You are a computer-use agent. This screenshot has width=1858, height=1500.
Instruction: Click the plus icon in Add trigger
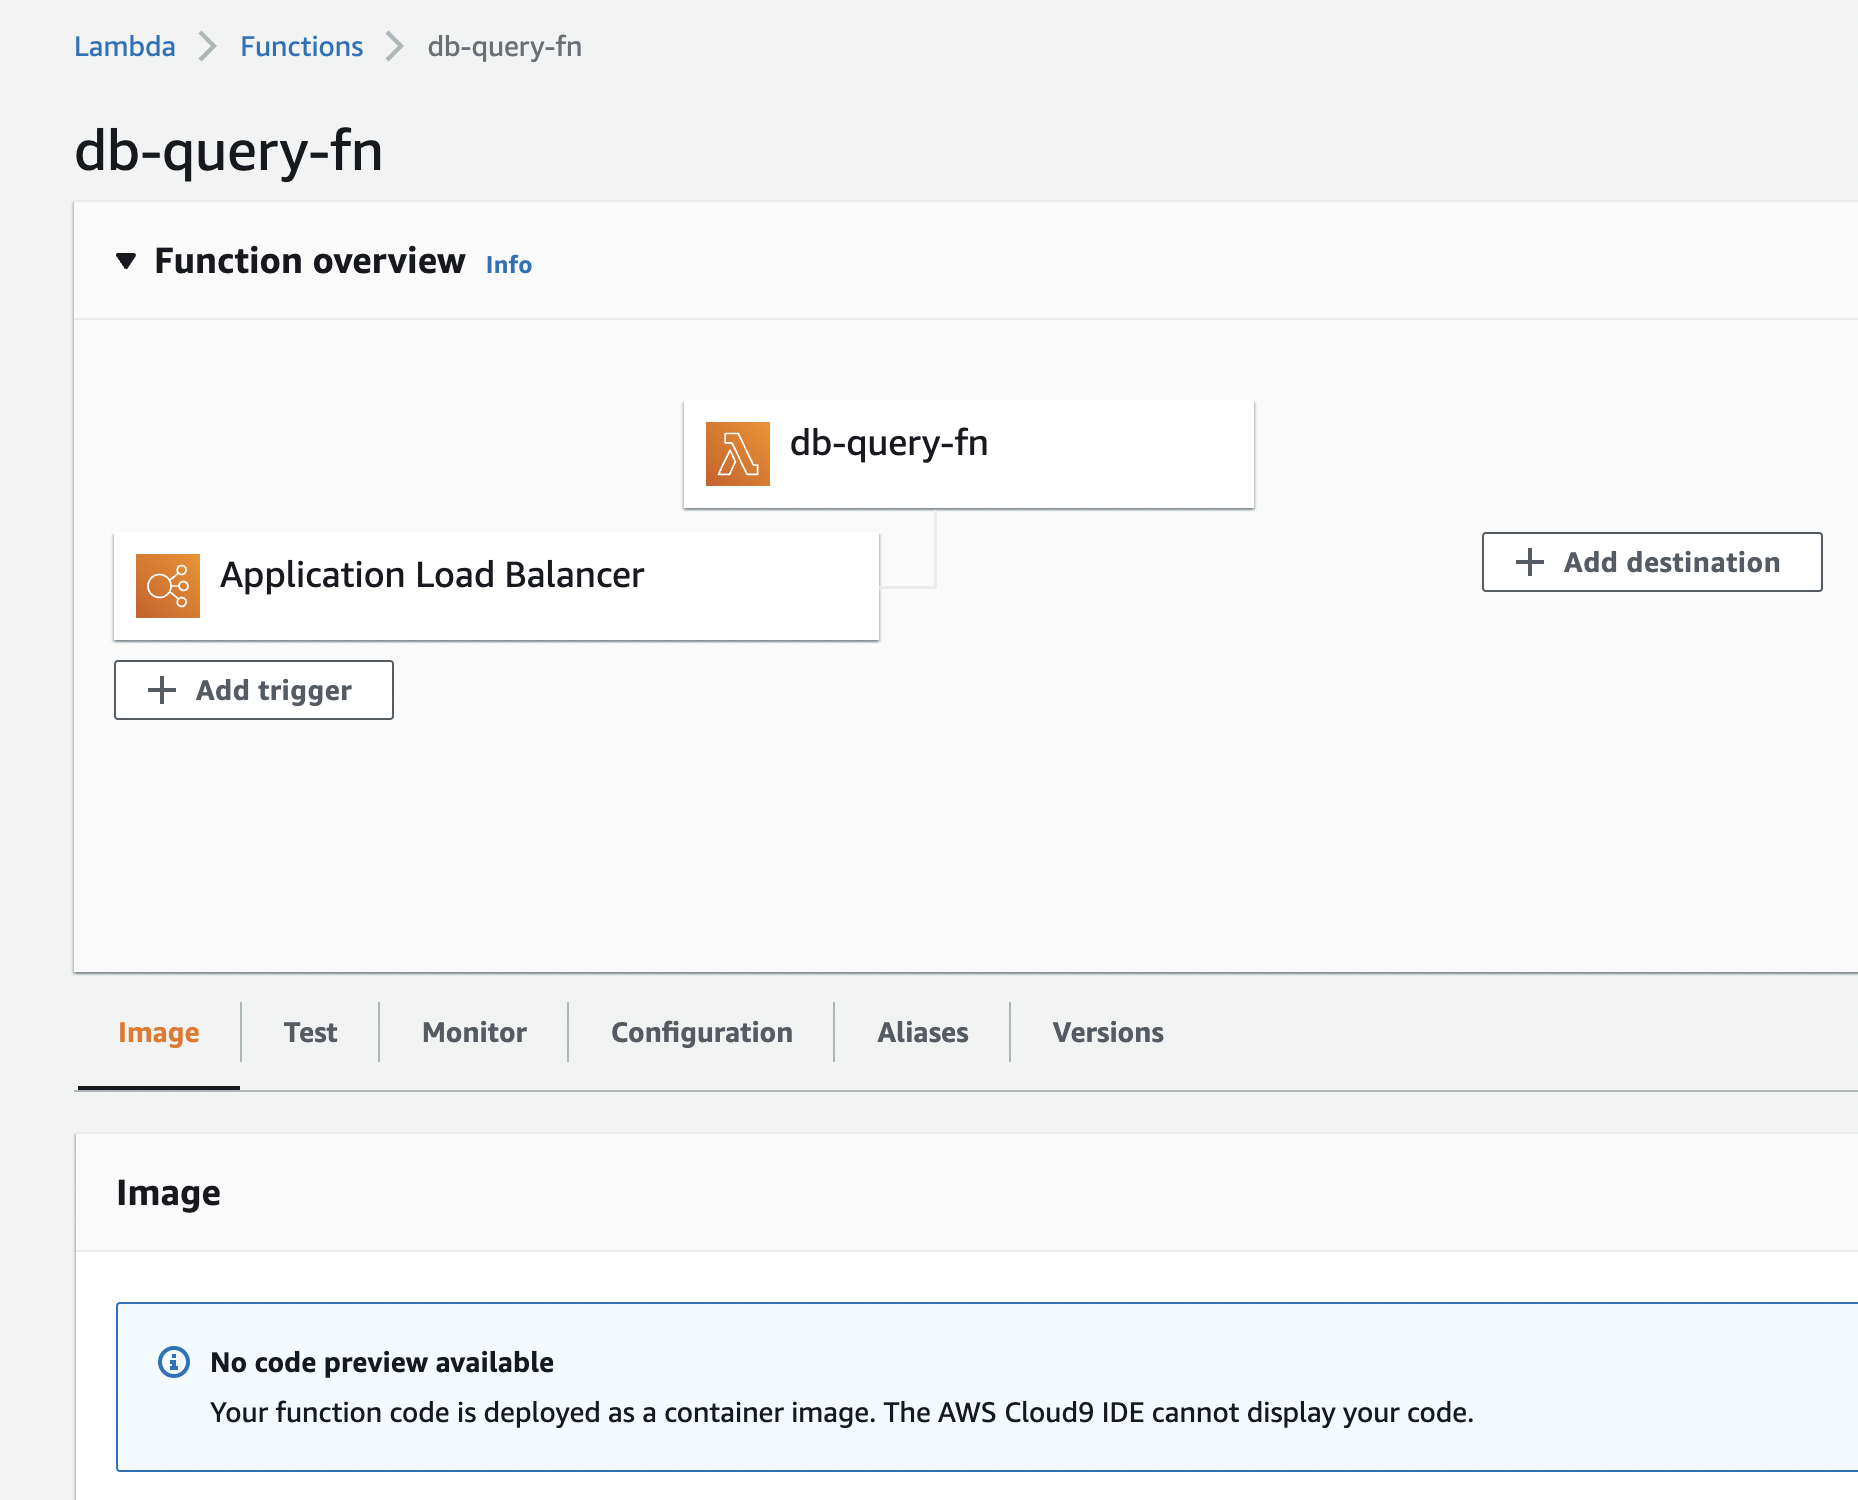162,690
